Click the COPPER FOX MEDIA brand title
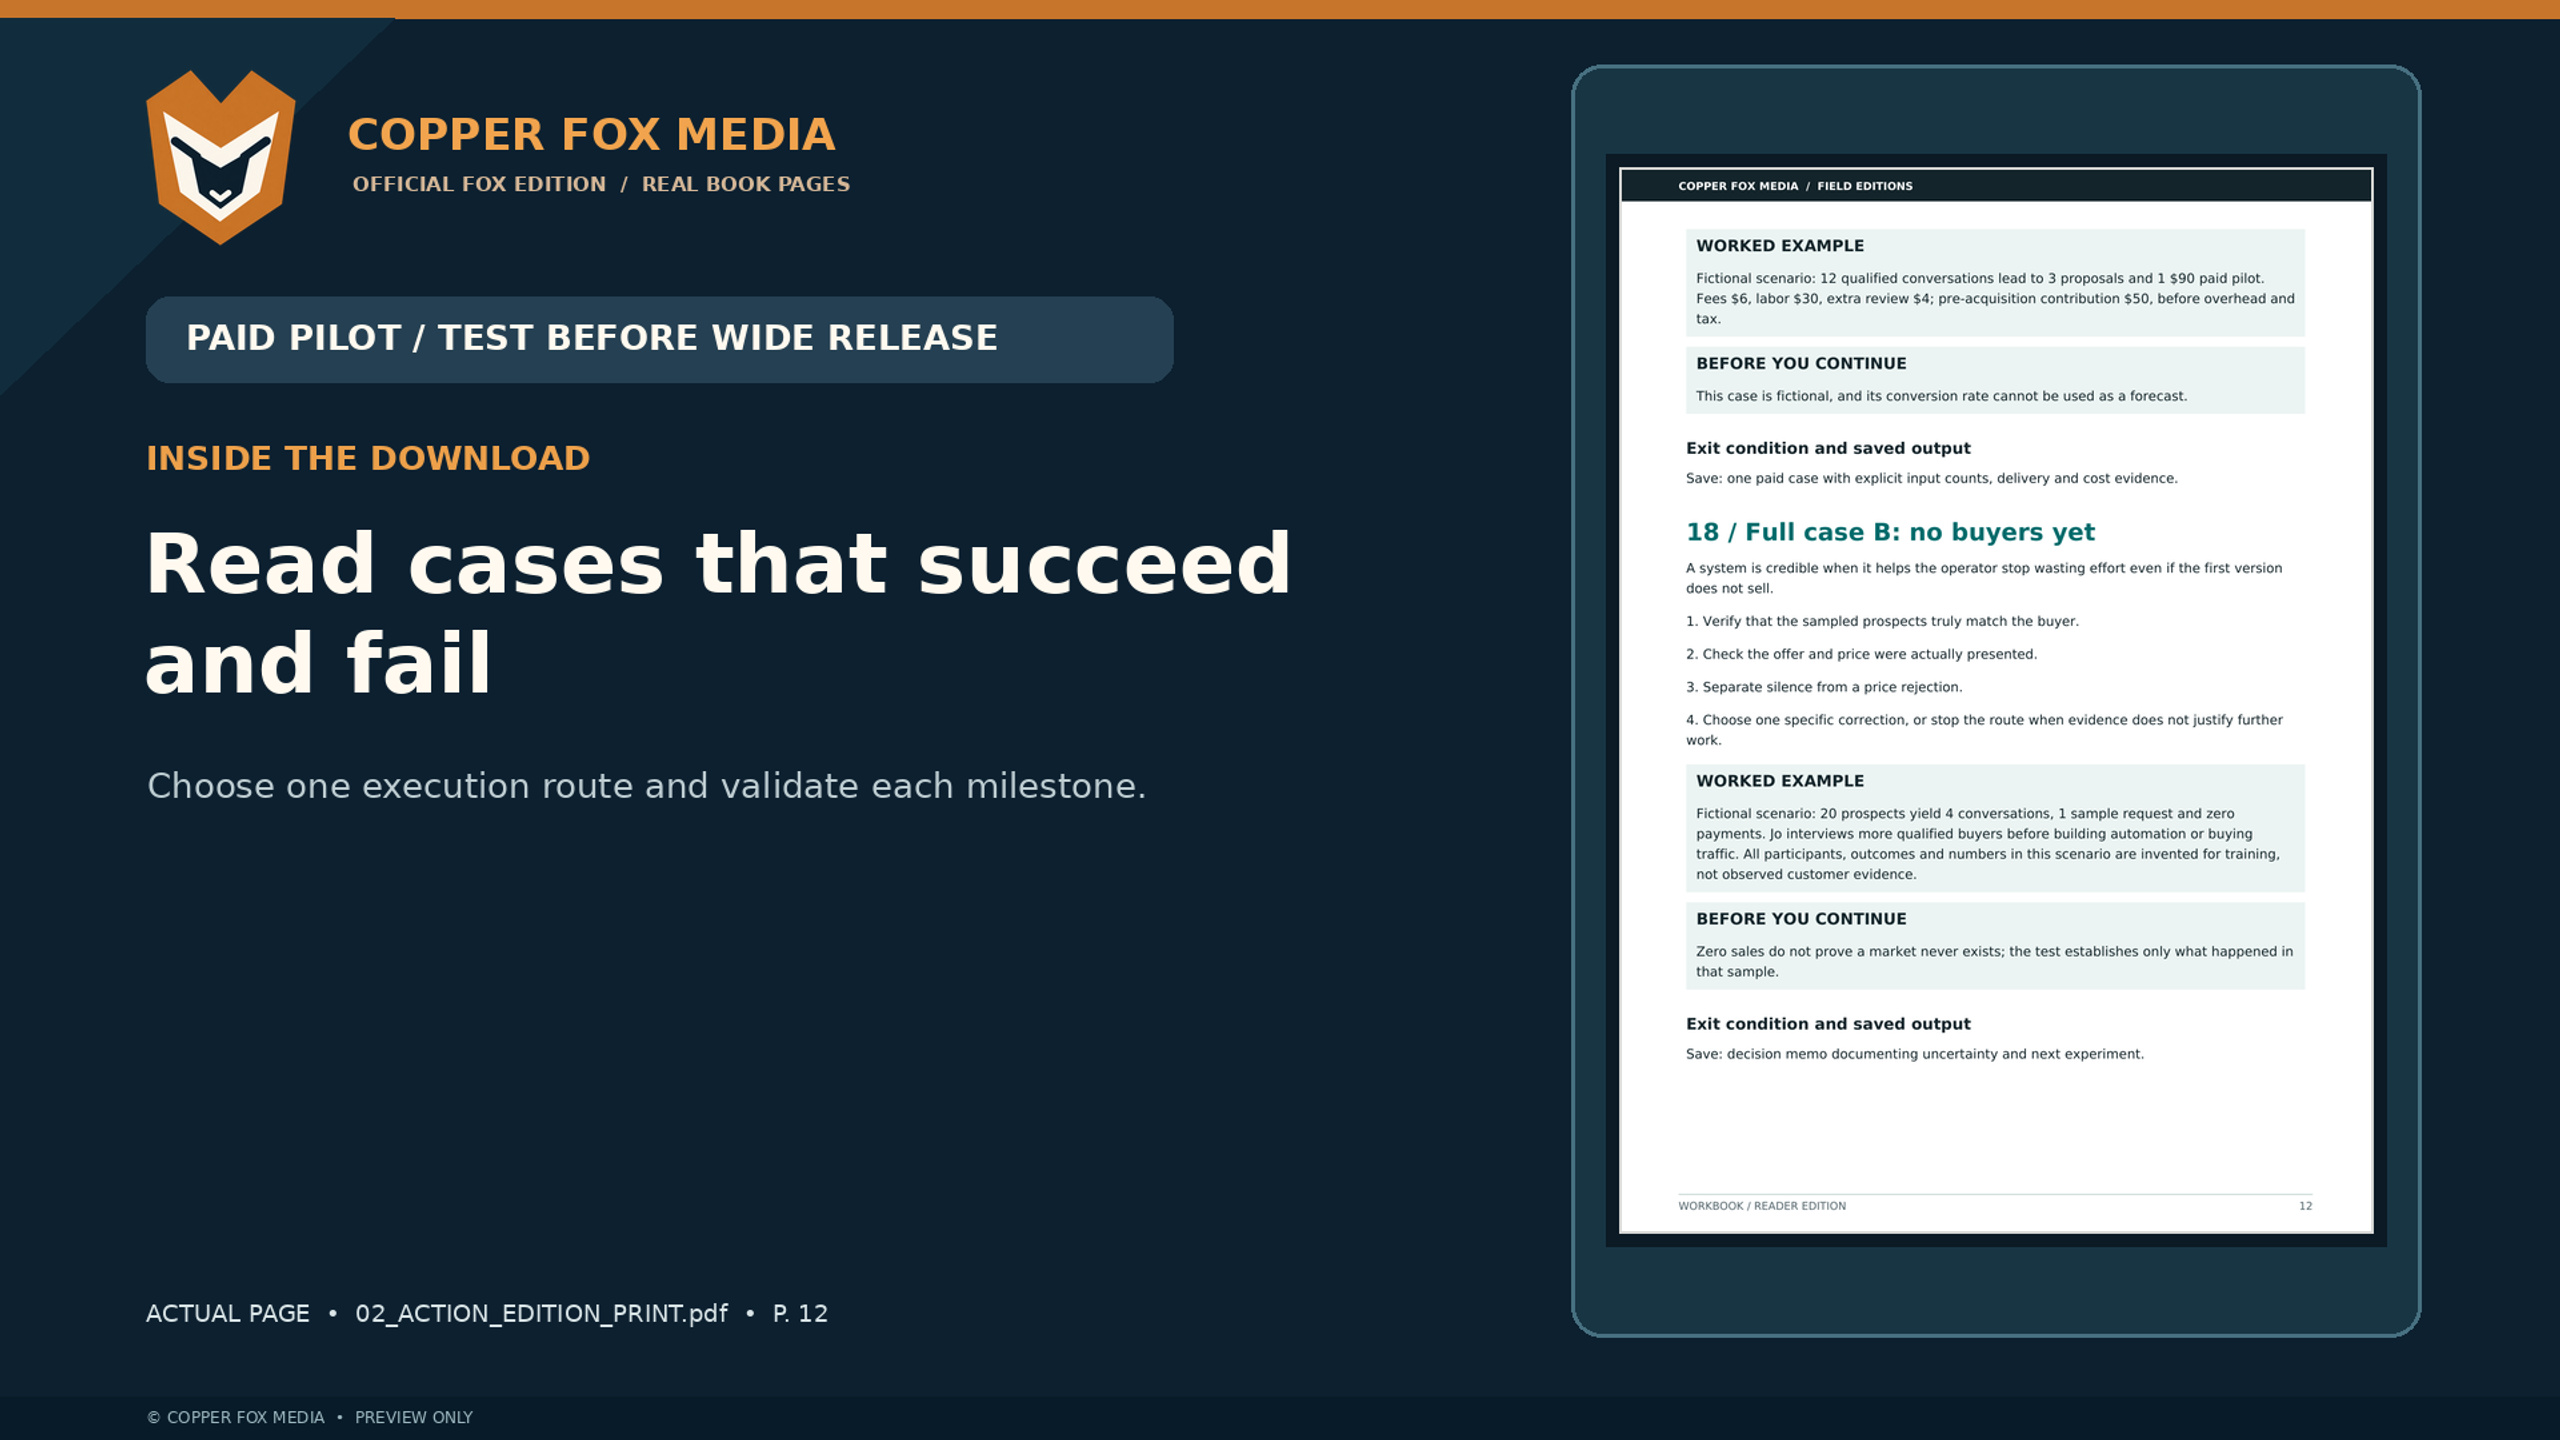Image resolution: width=2560 pixels, height=1440 pixels. coord(591,135)
